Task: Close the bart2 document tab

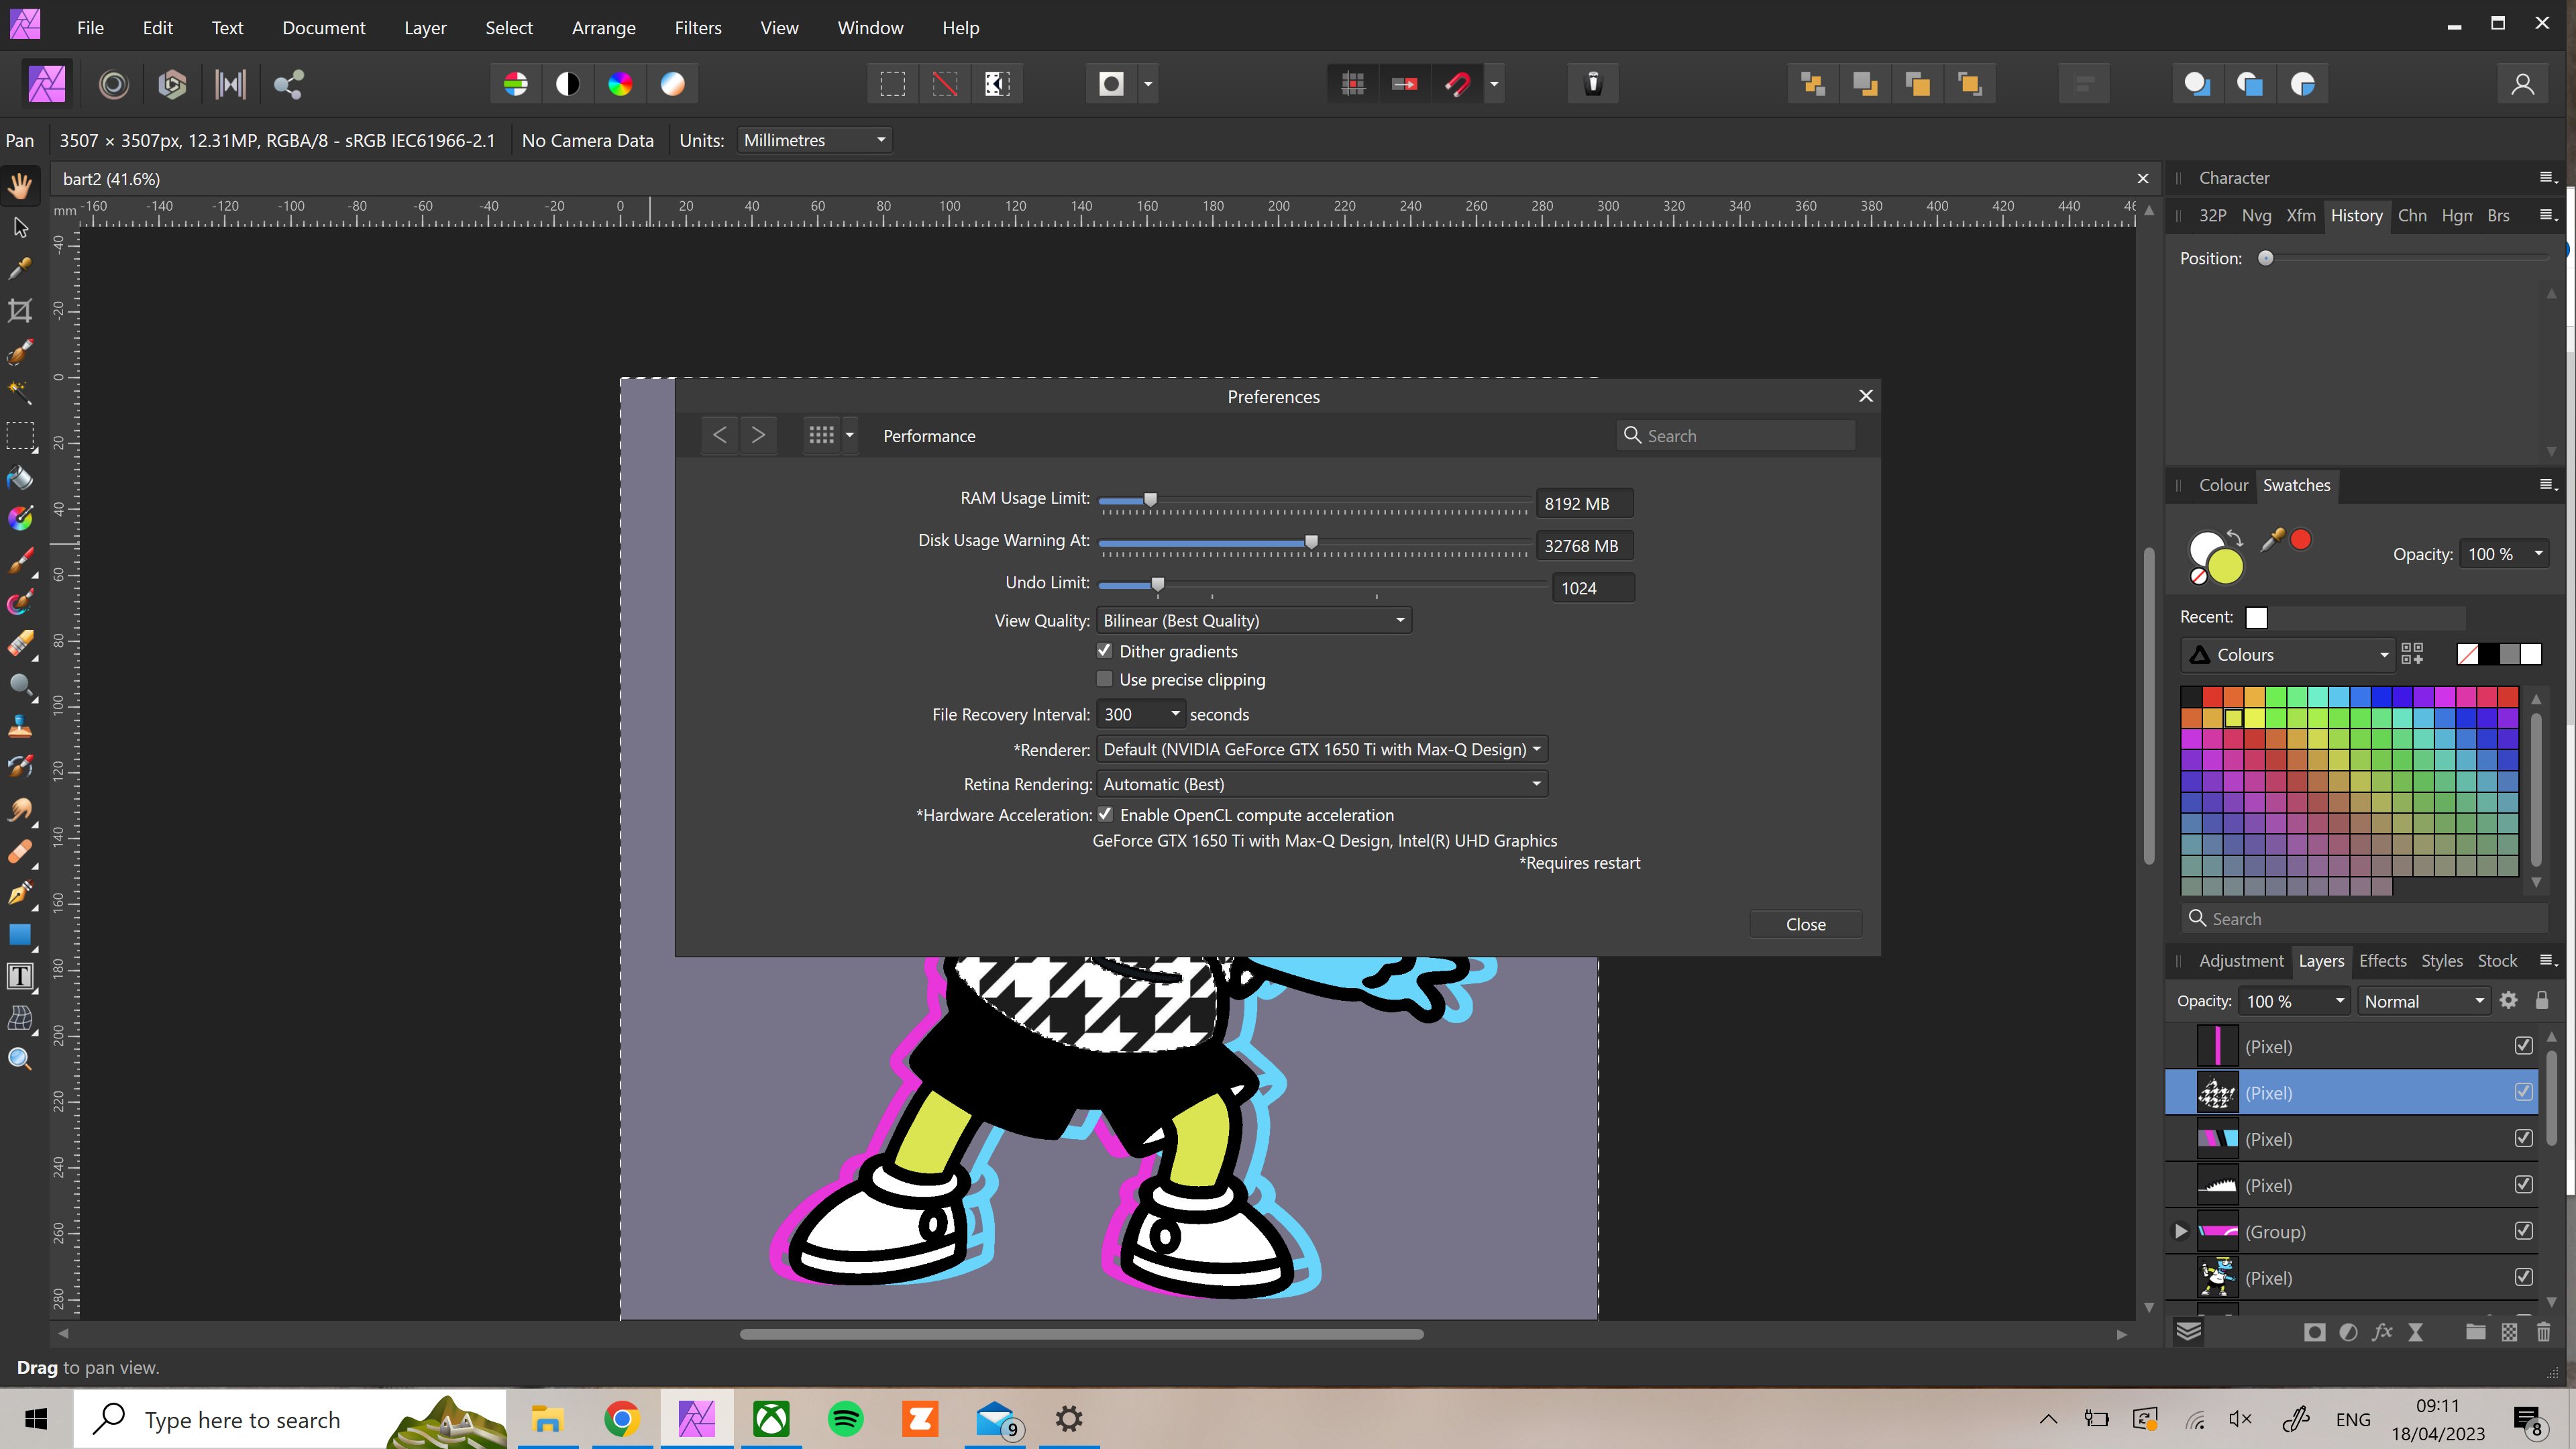Action: point(2143,179)
